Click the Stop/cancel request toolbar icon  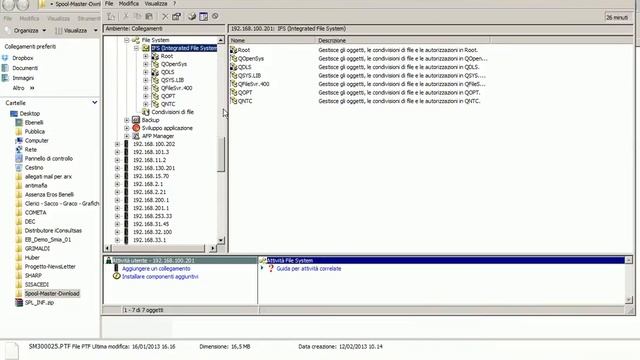(x=215, y=16)
